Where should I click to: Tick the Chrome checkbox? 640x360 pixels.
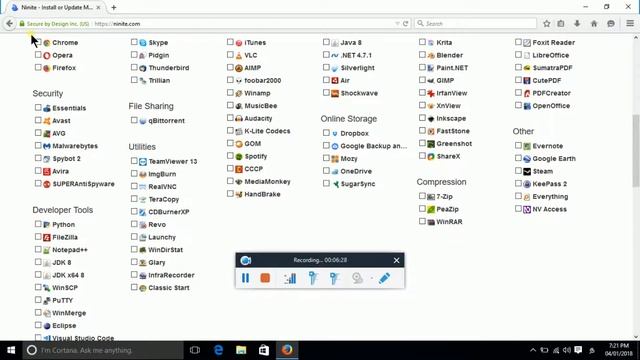[38, 42]
